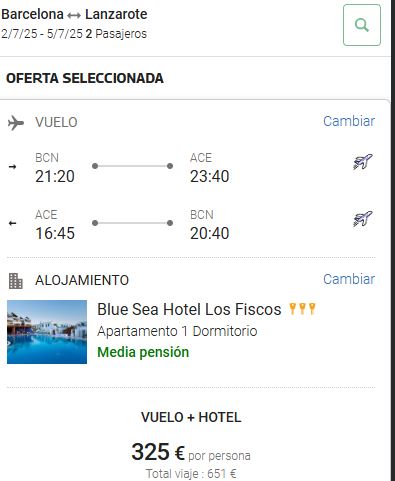
Task: Click the 21:20 BCN departure time
Action: [x=55, y=176]
